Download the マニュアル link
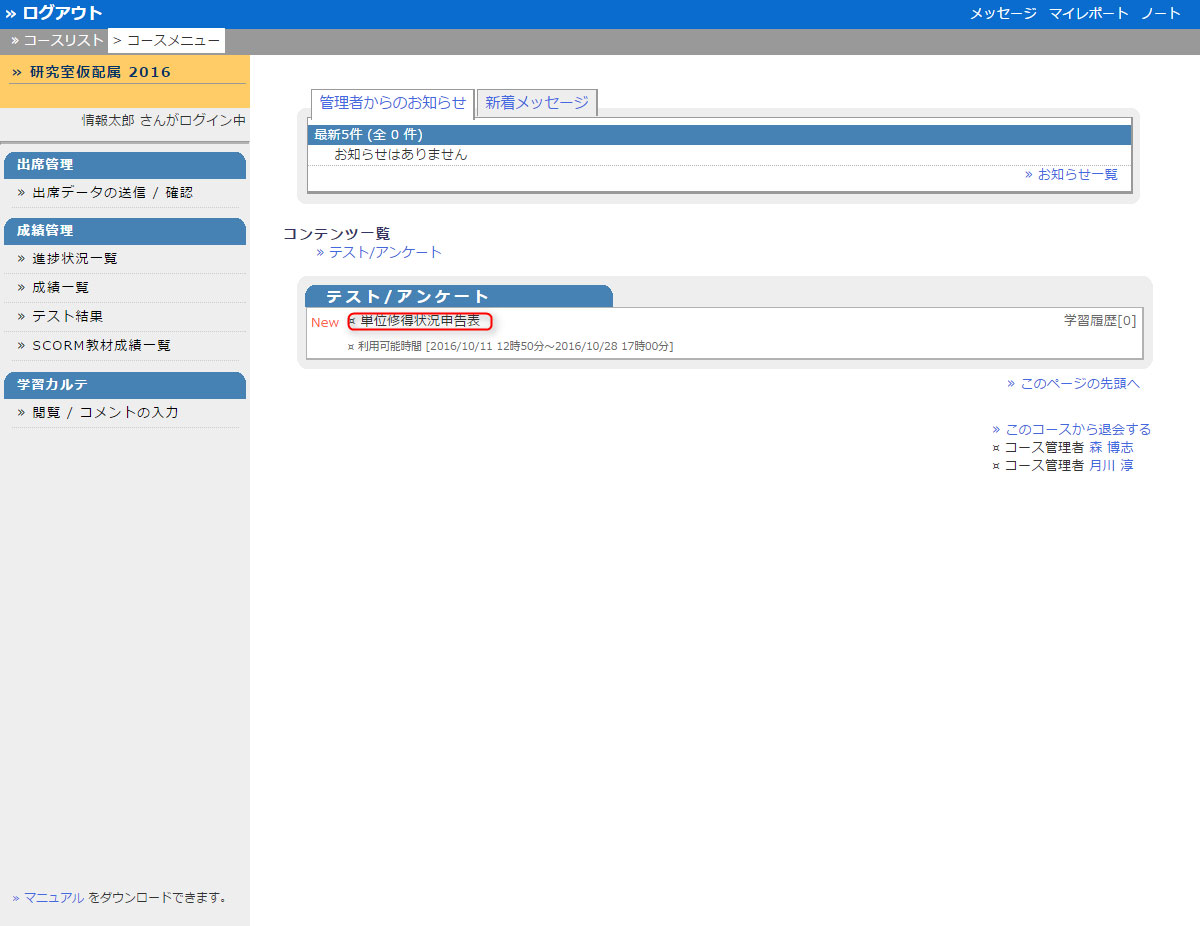Image resolution: width=1200 pixels, height=926 pixels. (54, 897)
